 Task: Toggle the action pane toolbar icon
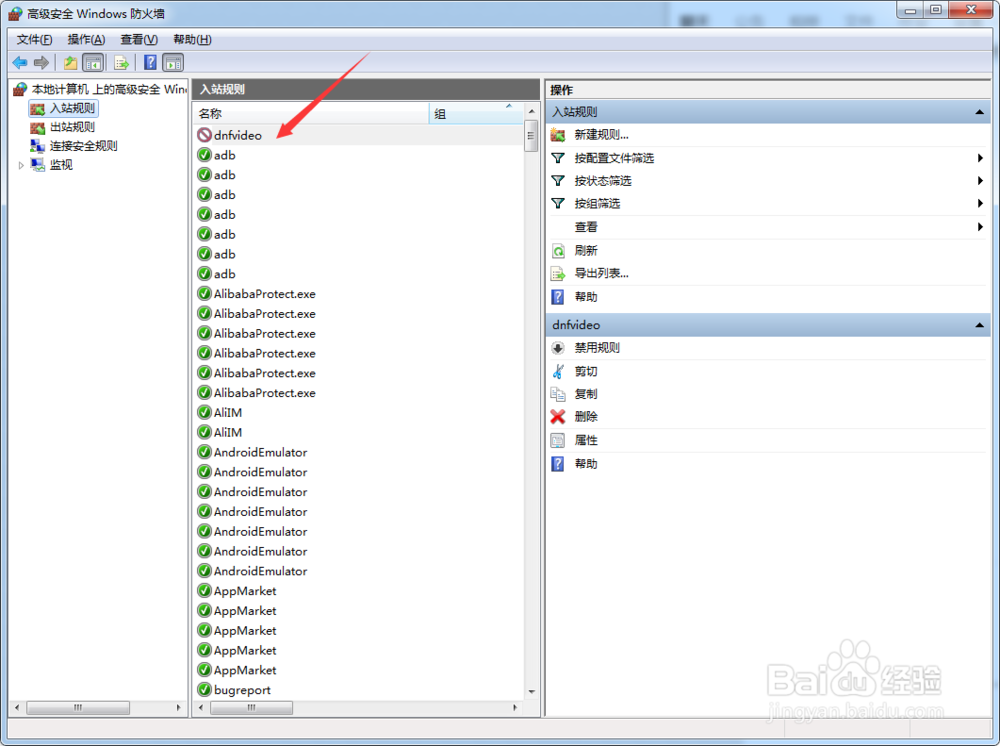pos(173,62)
